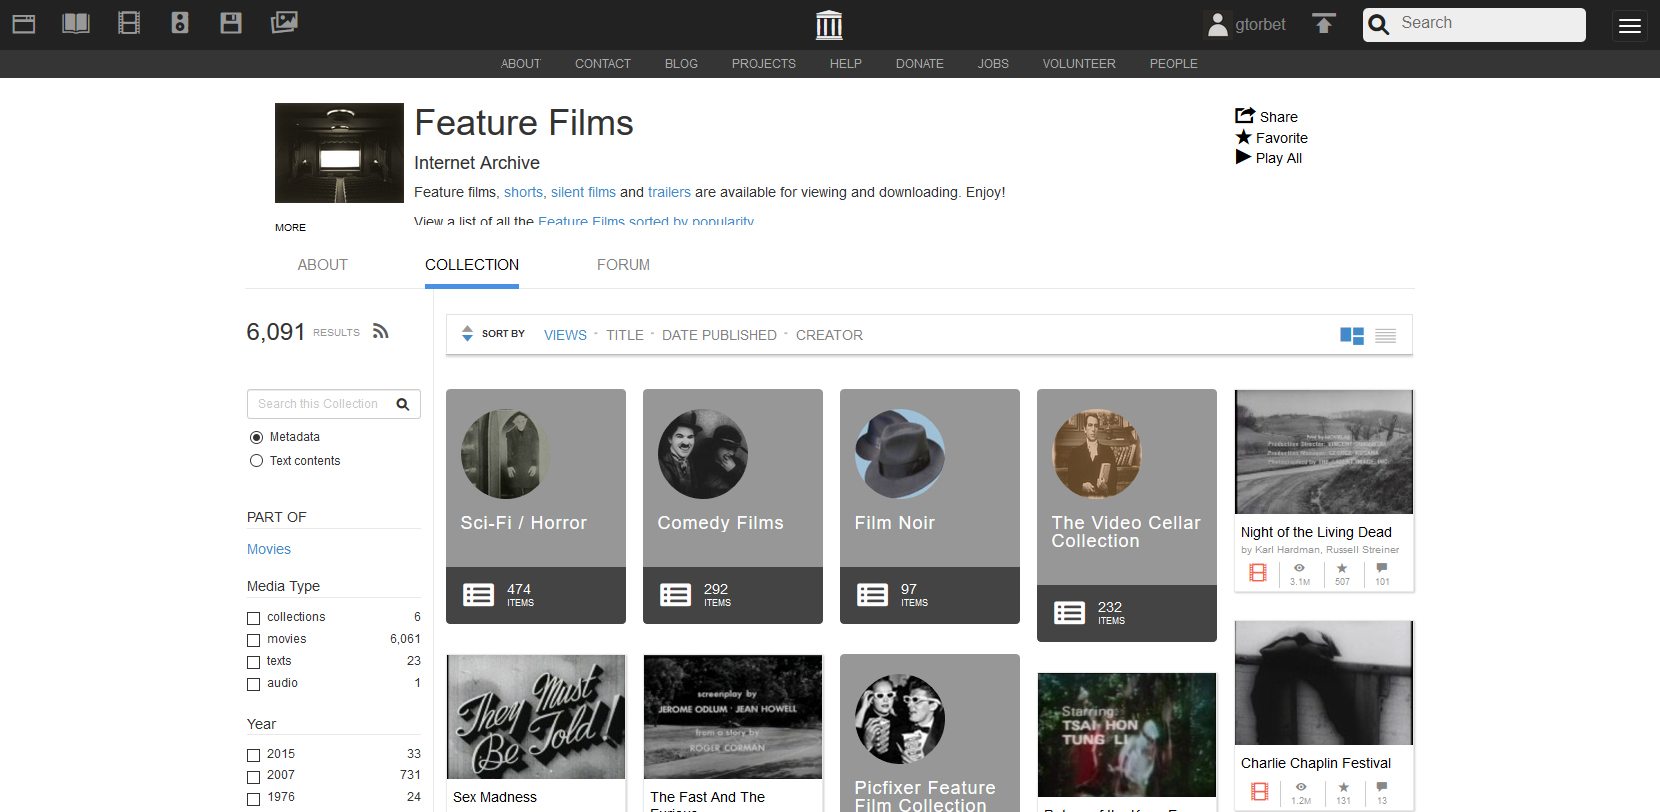Open the ABOUT tab

tap(322, 265)
